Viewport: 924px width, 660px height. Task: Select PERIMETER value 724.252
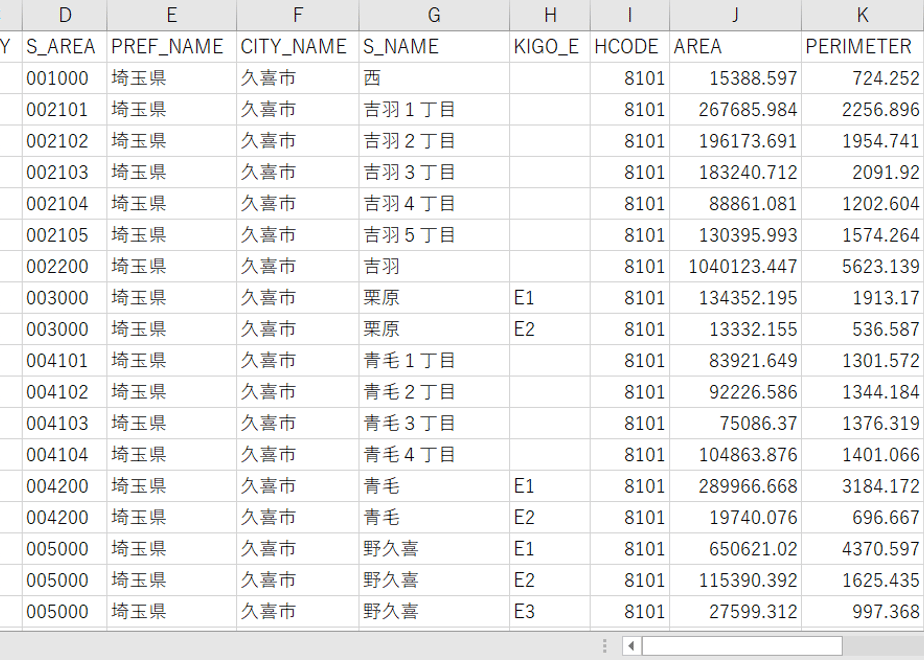863,78
